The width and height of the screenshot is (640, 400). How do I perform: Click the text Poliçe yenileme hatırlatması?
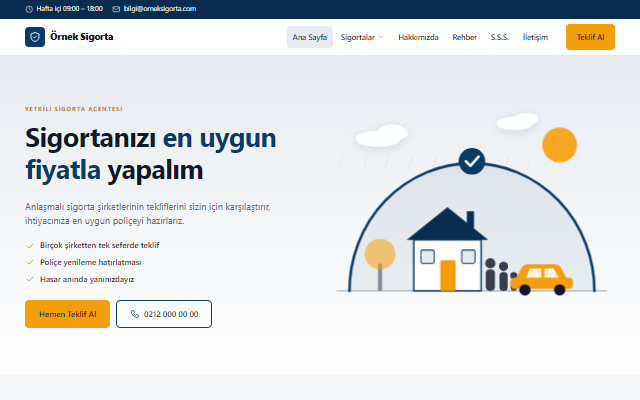(91, 262)
